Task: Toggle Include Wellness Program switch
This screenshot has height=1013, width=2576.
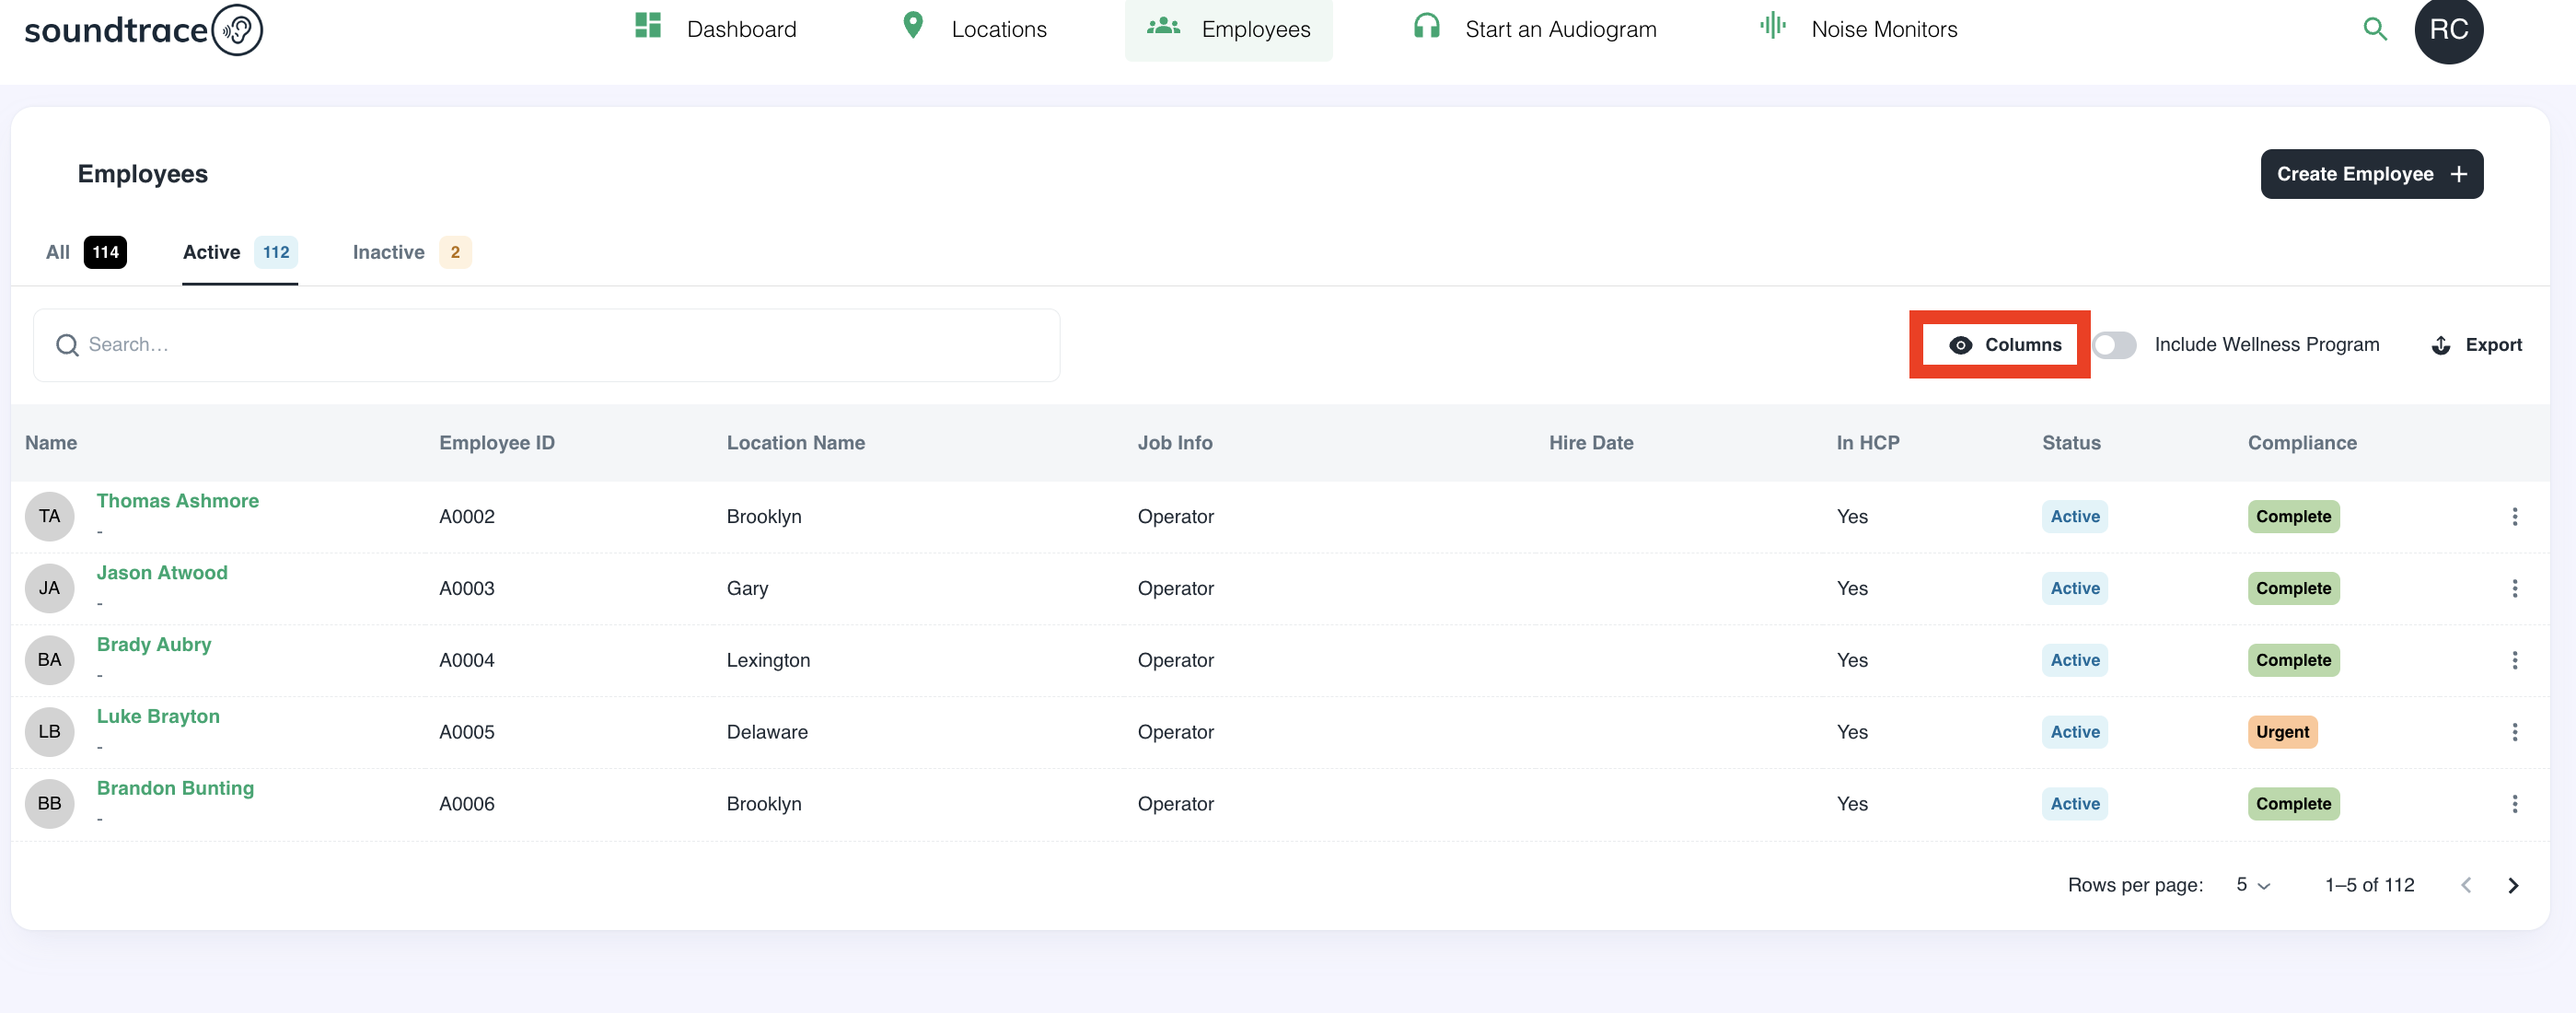Action: [2114, 345]
